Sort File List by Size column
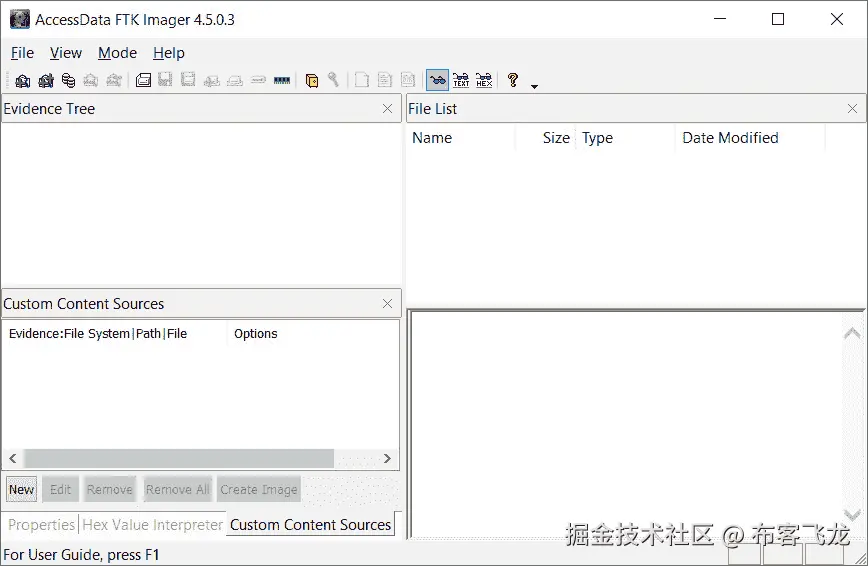 (546, 138)
